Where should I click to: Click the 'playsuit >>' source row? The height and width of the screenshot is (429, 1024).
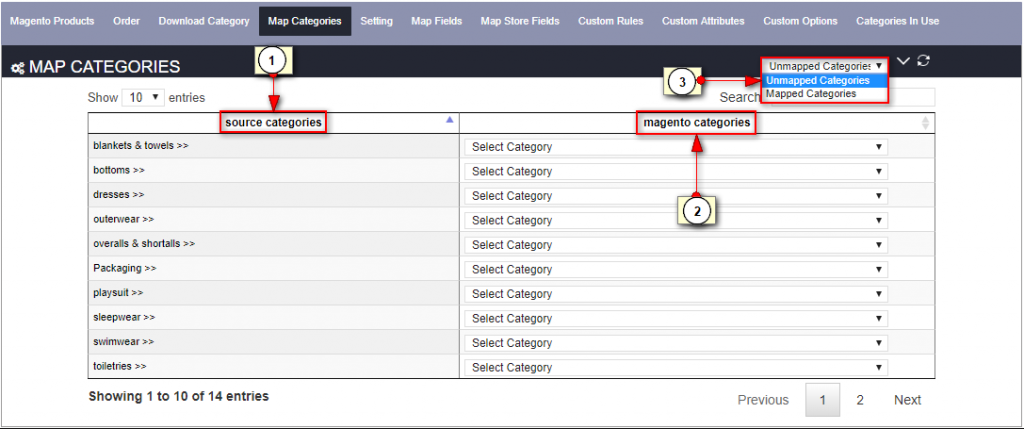pyautogui.click(x=274, y=293)
